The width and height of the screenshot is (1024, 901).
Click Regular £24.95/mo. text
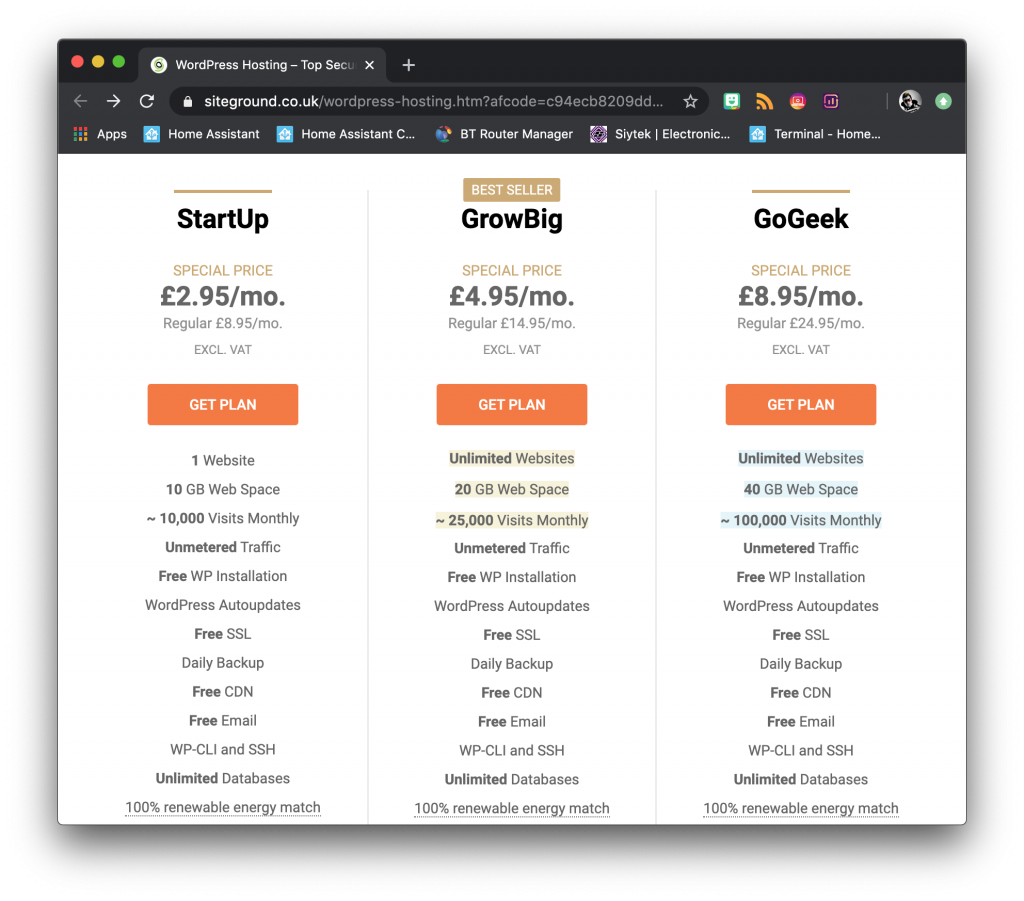(801, 324)
